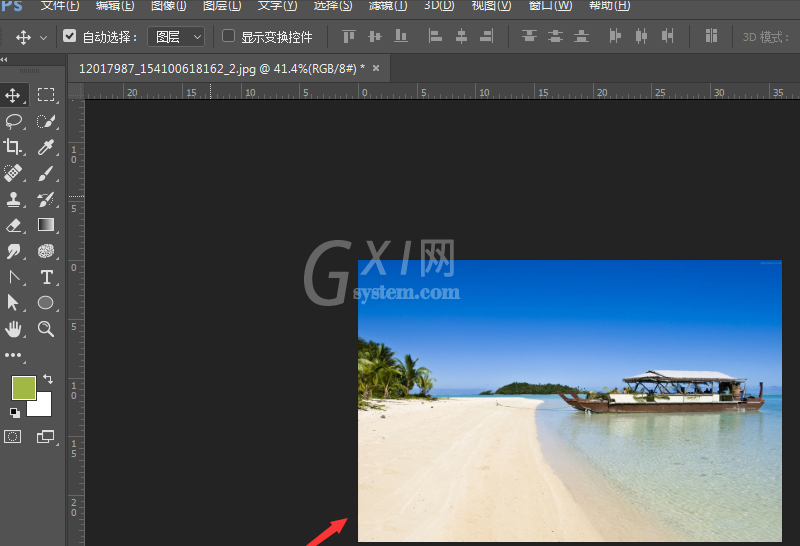Activate the Eraser tool
The width and height of the screenshot is (800, 546).
tap(13, 226)
